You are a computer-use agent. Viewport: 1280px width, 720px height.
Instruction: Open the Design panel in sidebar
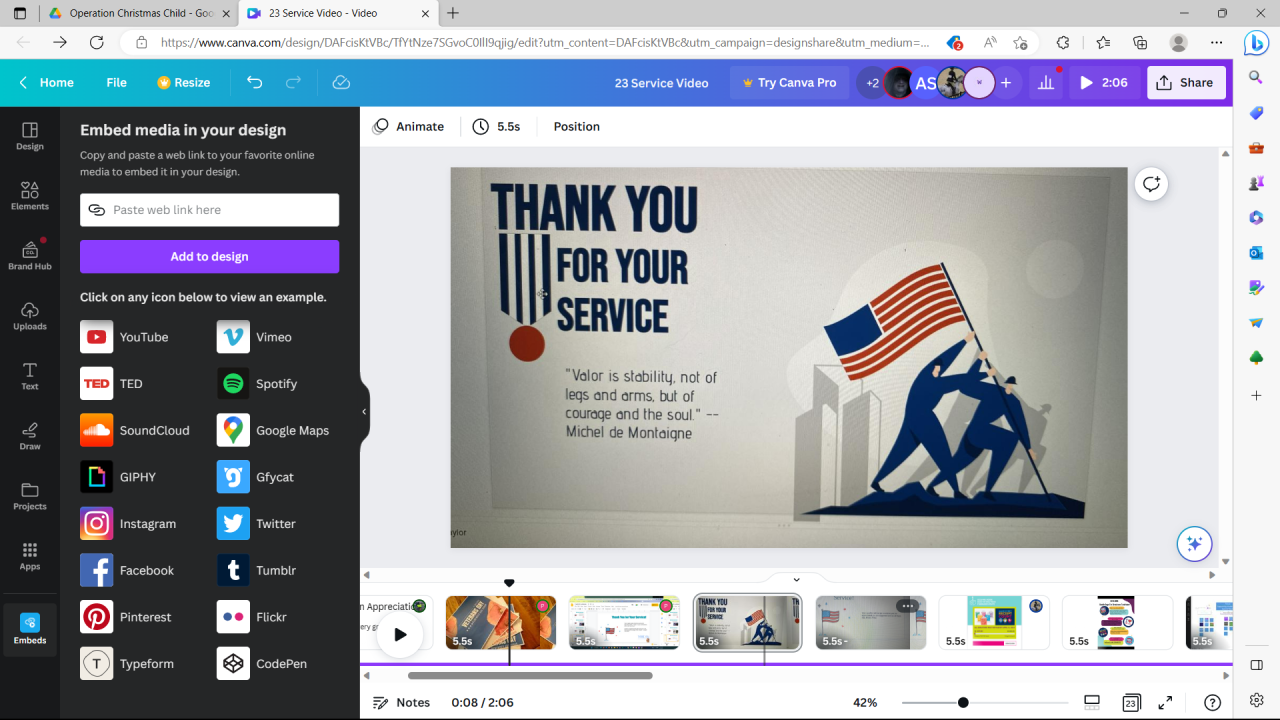click(x=30, y=136)
